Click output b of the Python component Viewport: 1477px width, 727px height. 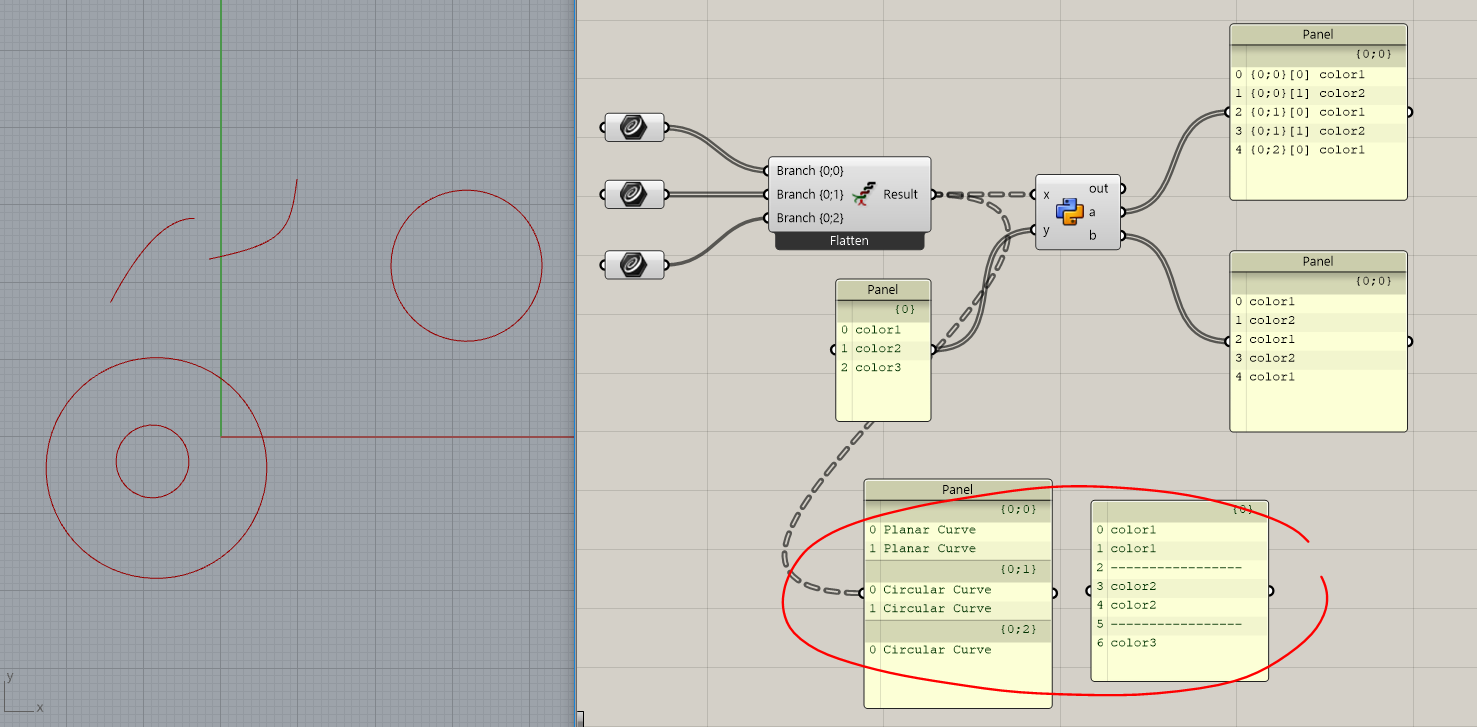1121,235
